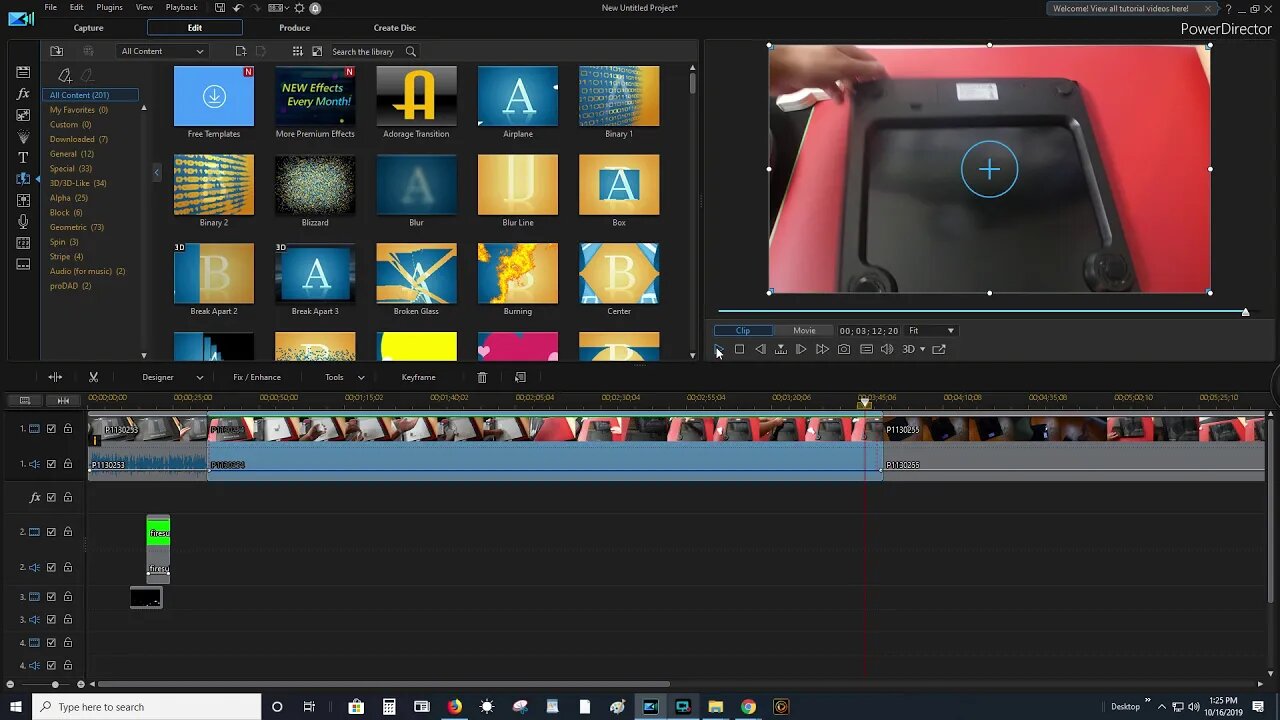Viewport: 1280px width, 720px height.
Task: Open the preferences gear icon
Action: tap(299, 8)
